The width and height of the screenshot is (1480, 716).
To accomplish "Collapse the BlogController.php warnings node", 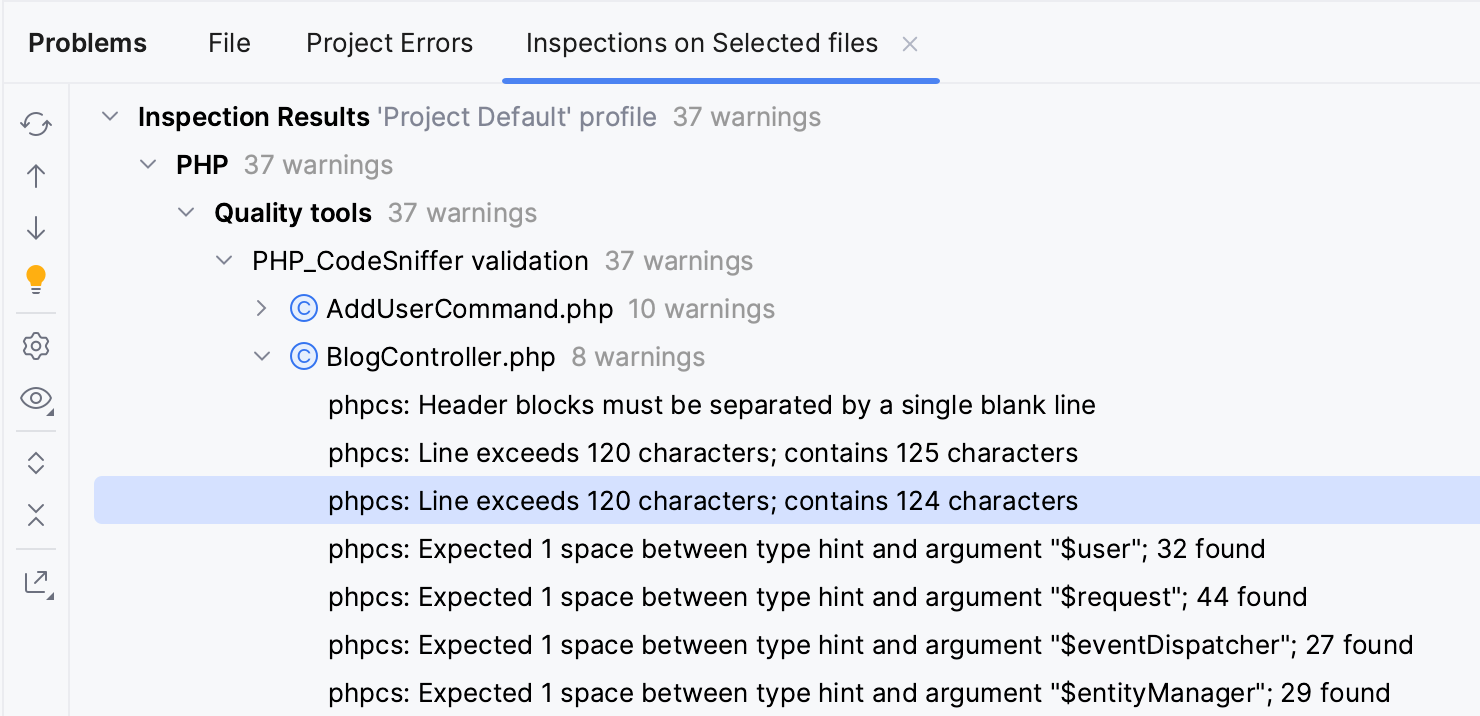I will [262, 356].
